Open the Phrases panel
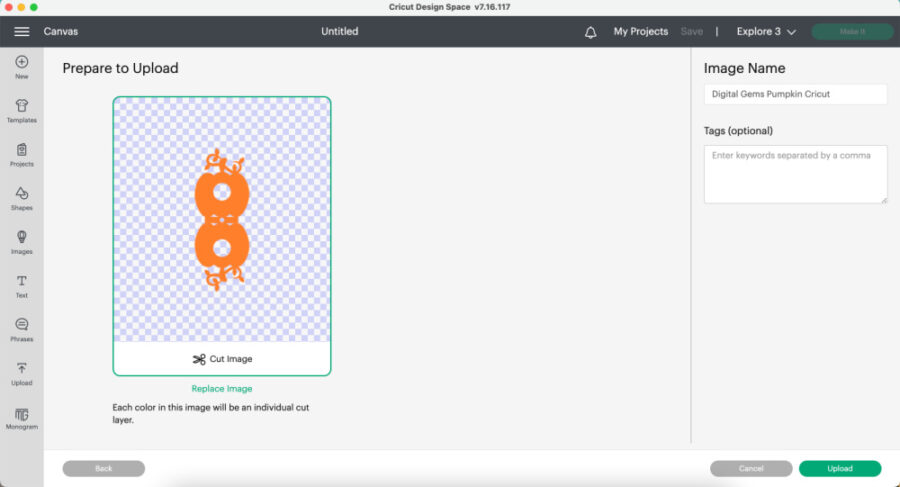Viewport: 900px width, 487px height. pos(22,329)
